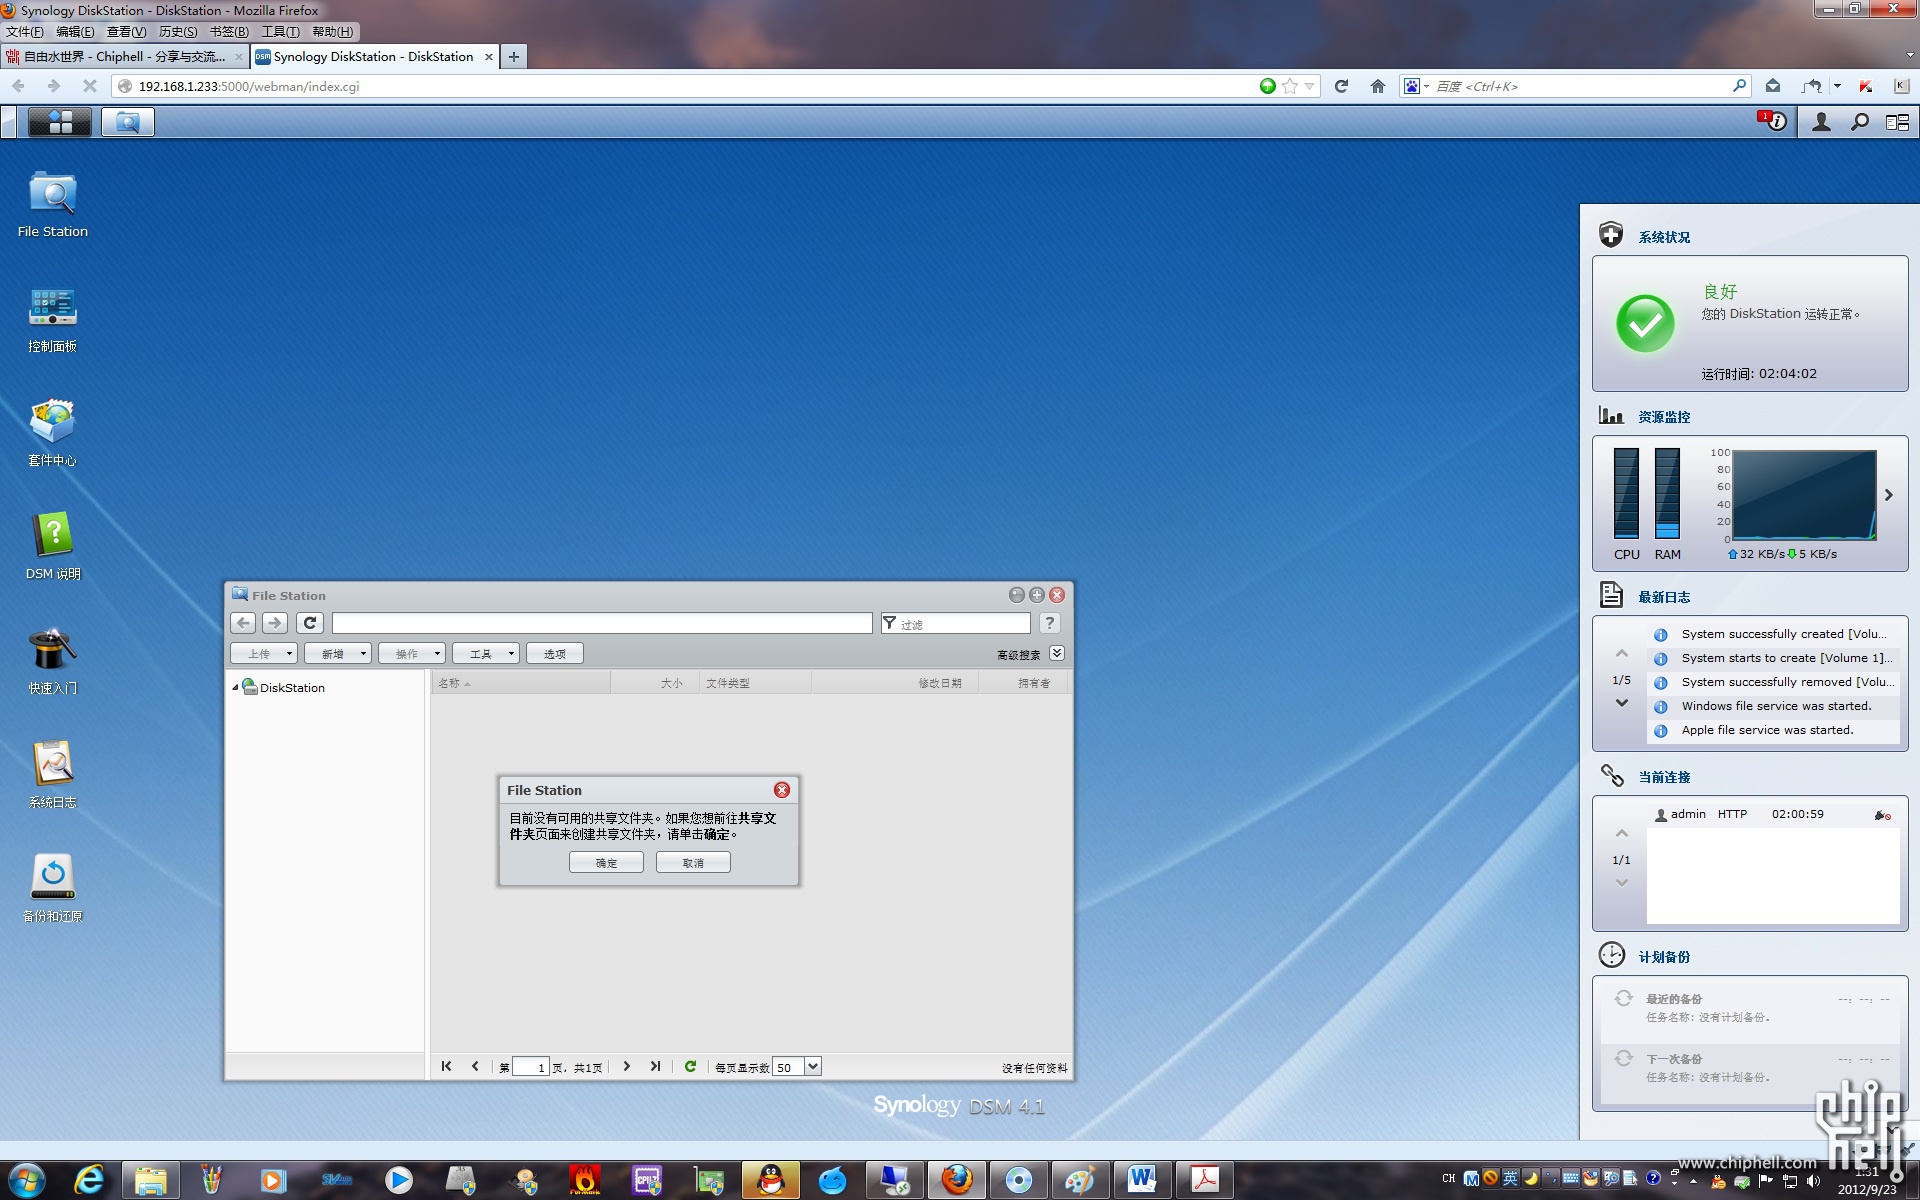
Task: Select DiskStation in folder tree
Action: pyautogui.click(x=292, y=688)
